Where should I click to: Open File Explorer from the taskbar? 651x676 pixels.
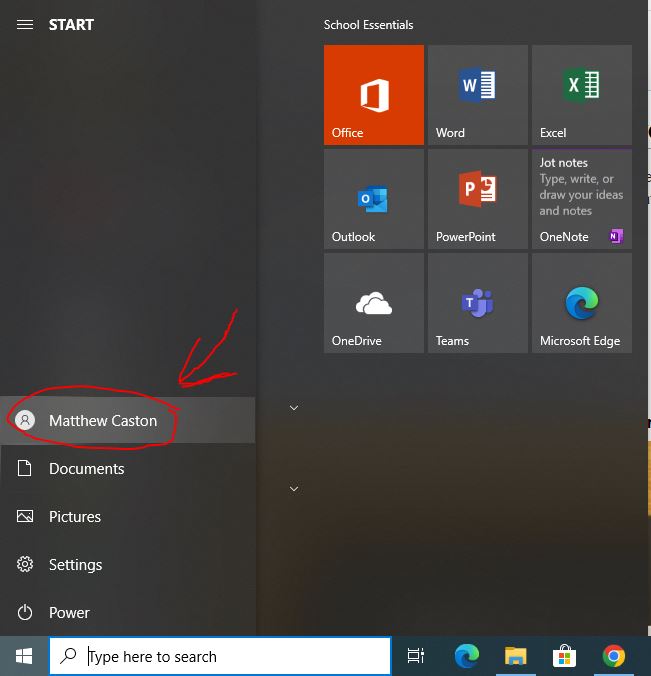click(516, 656)
